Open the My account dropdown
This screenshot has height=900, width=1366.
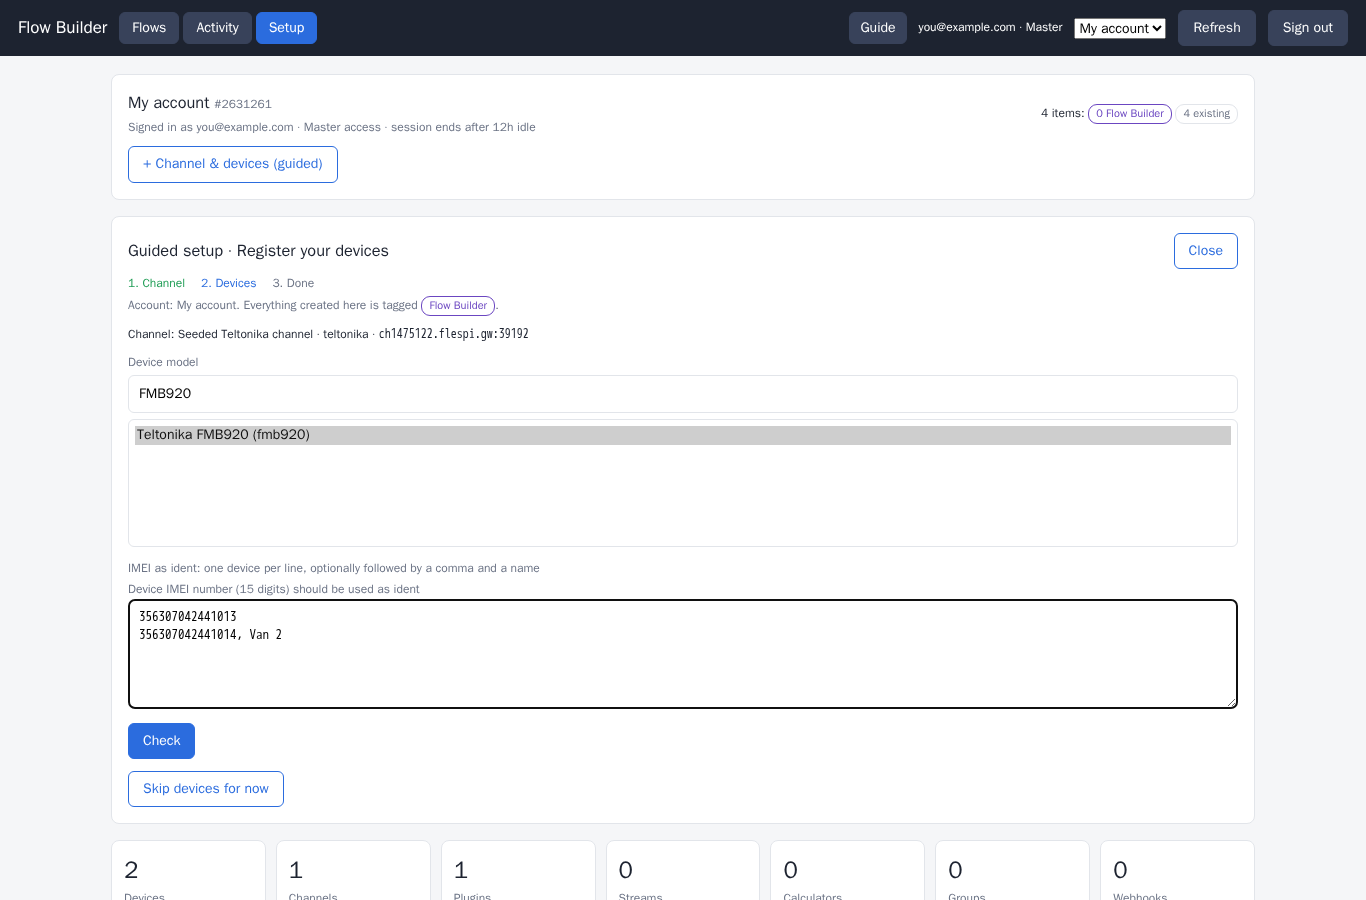pos(1120,28)
